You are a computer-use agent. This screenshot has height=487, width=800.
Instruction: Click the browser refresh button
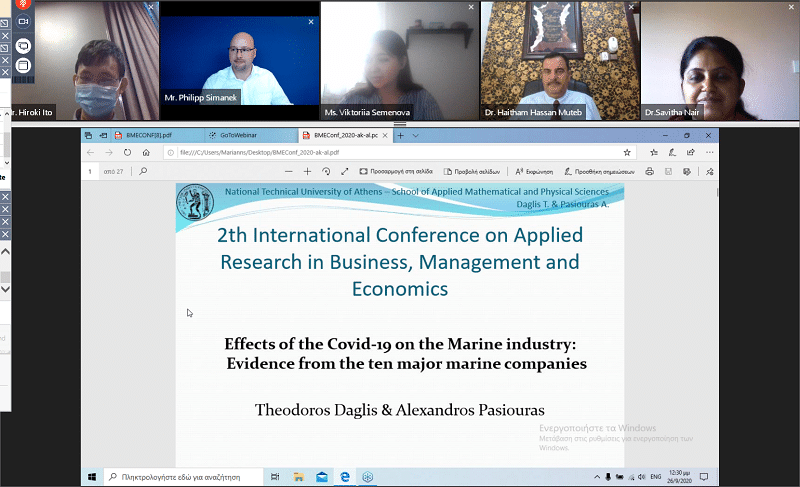pyautogui.click(x=127, y=153)
